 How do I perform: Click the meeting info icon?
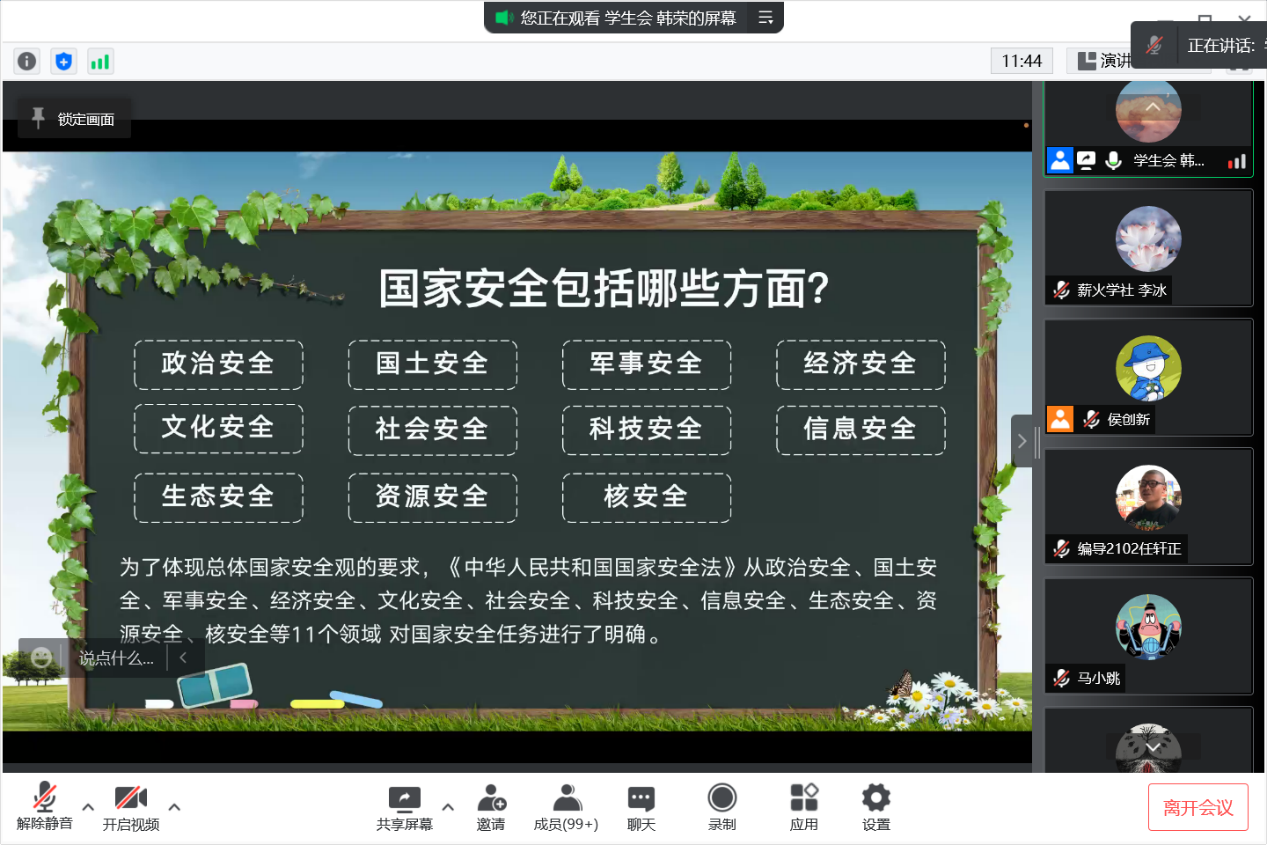click(27, 61)
